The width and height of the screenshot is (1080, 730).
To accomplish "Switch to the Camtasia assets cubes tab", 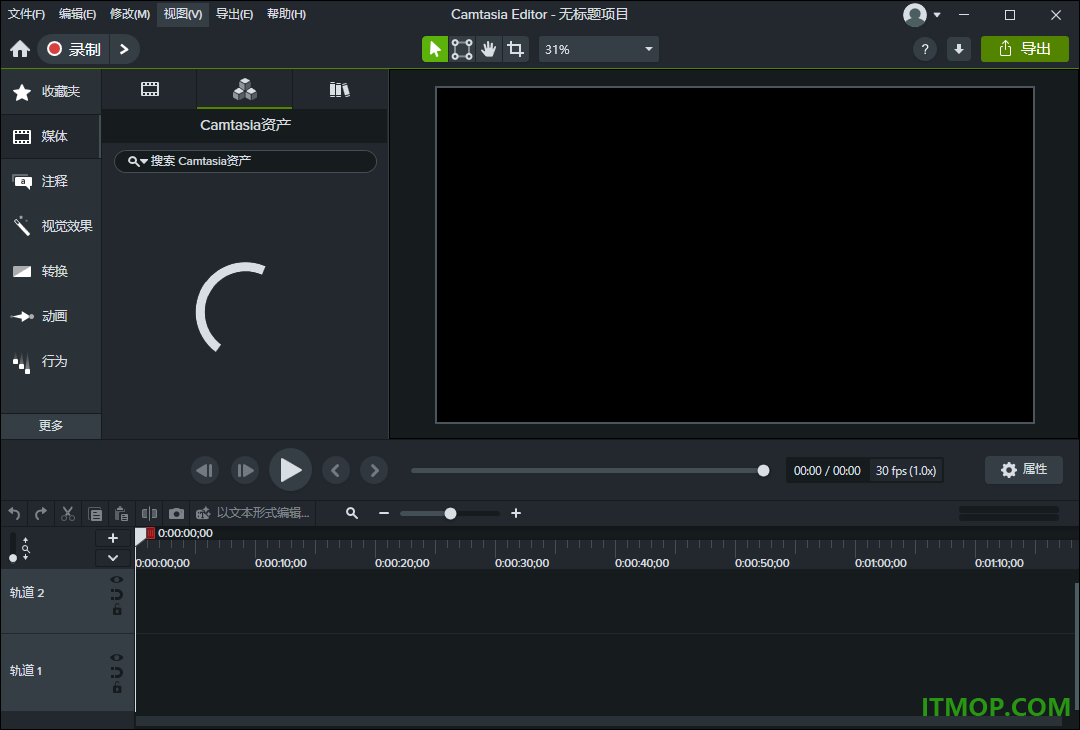I will coord(245,89).
